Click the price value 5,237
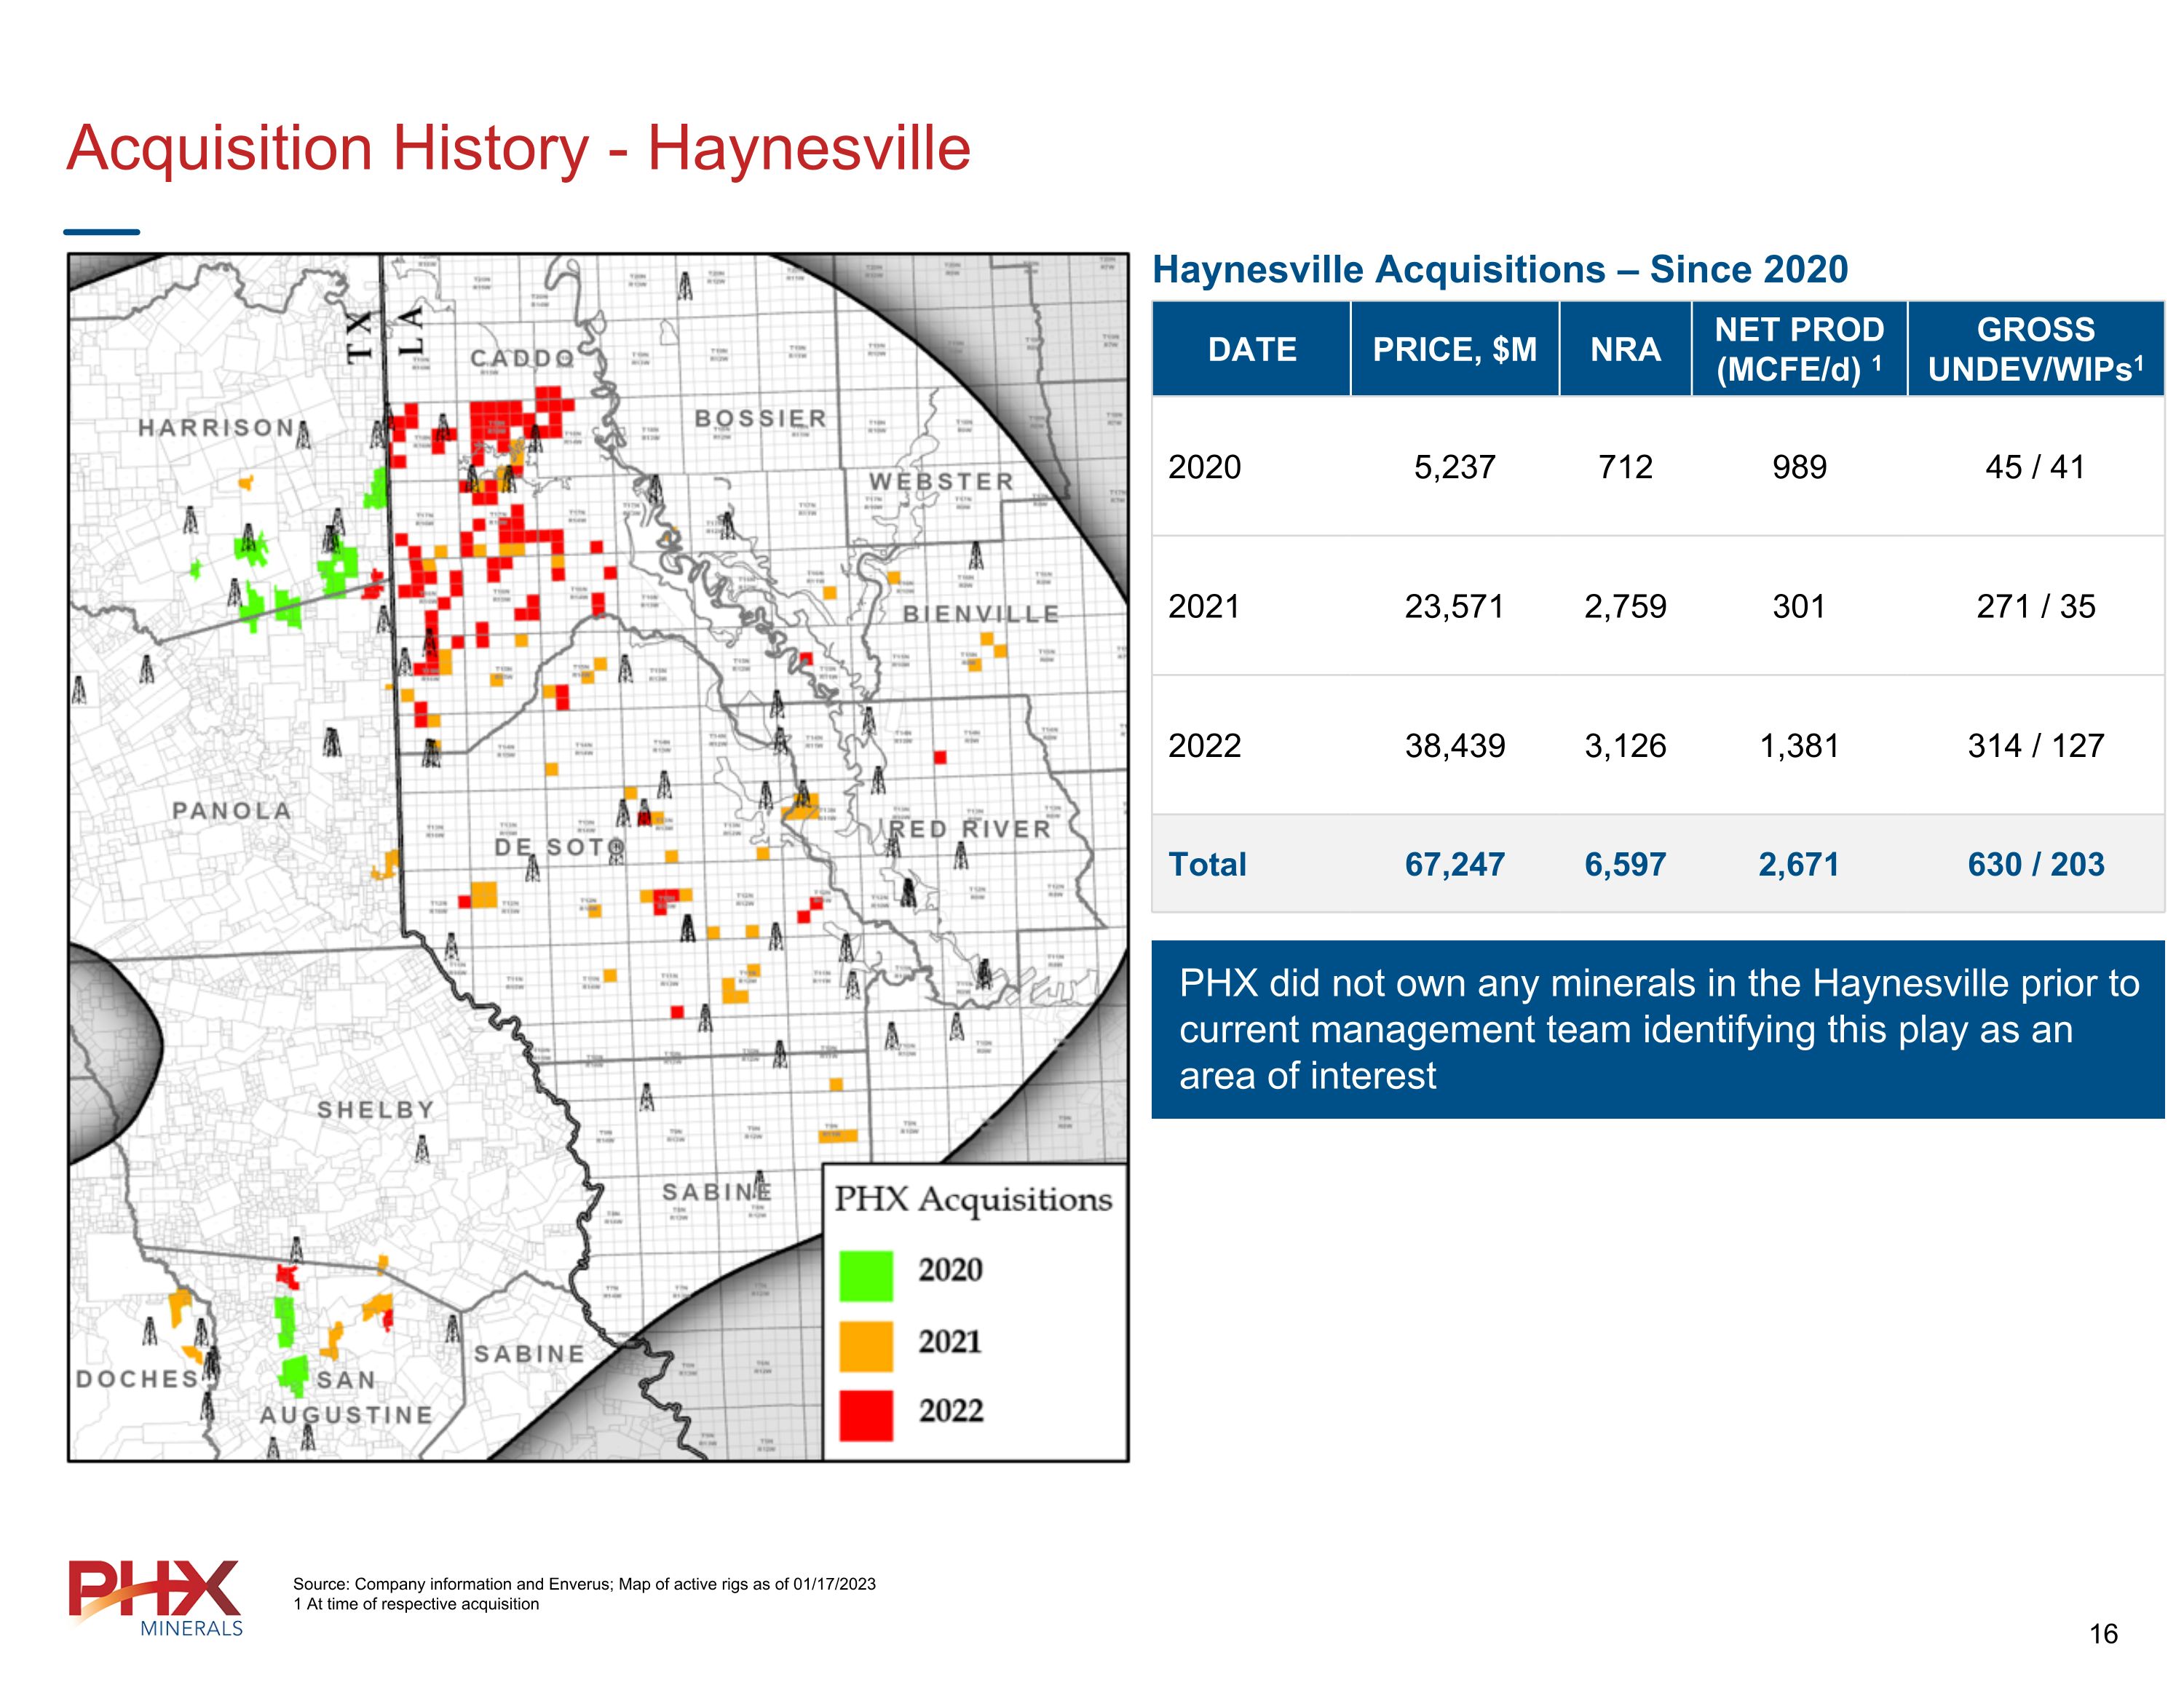2184x1685 pixels. coord(1455,467)
